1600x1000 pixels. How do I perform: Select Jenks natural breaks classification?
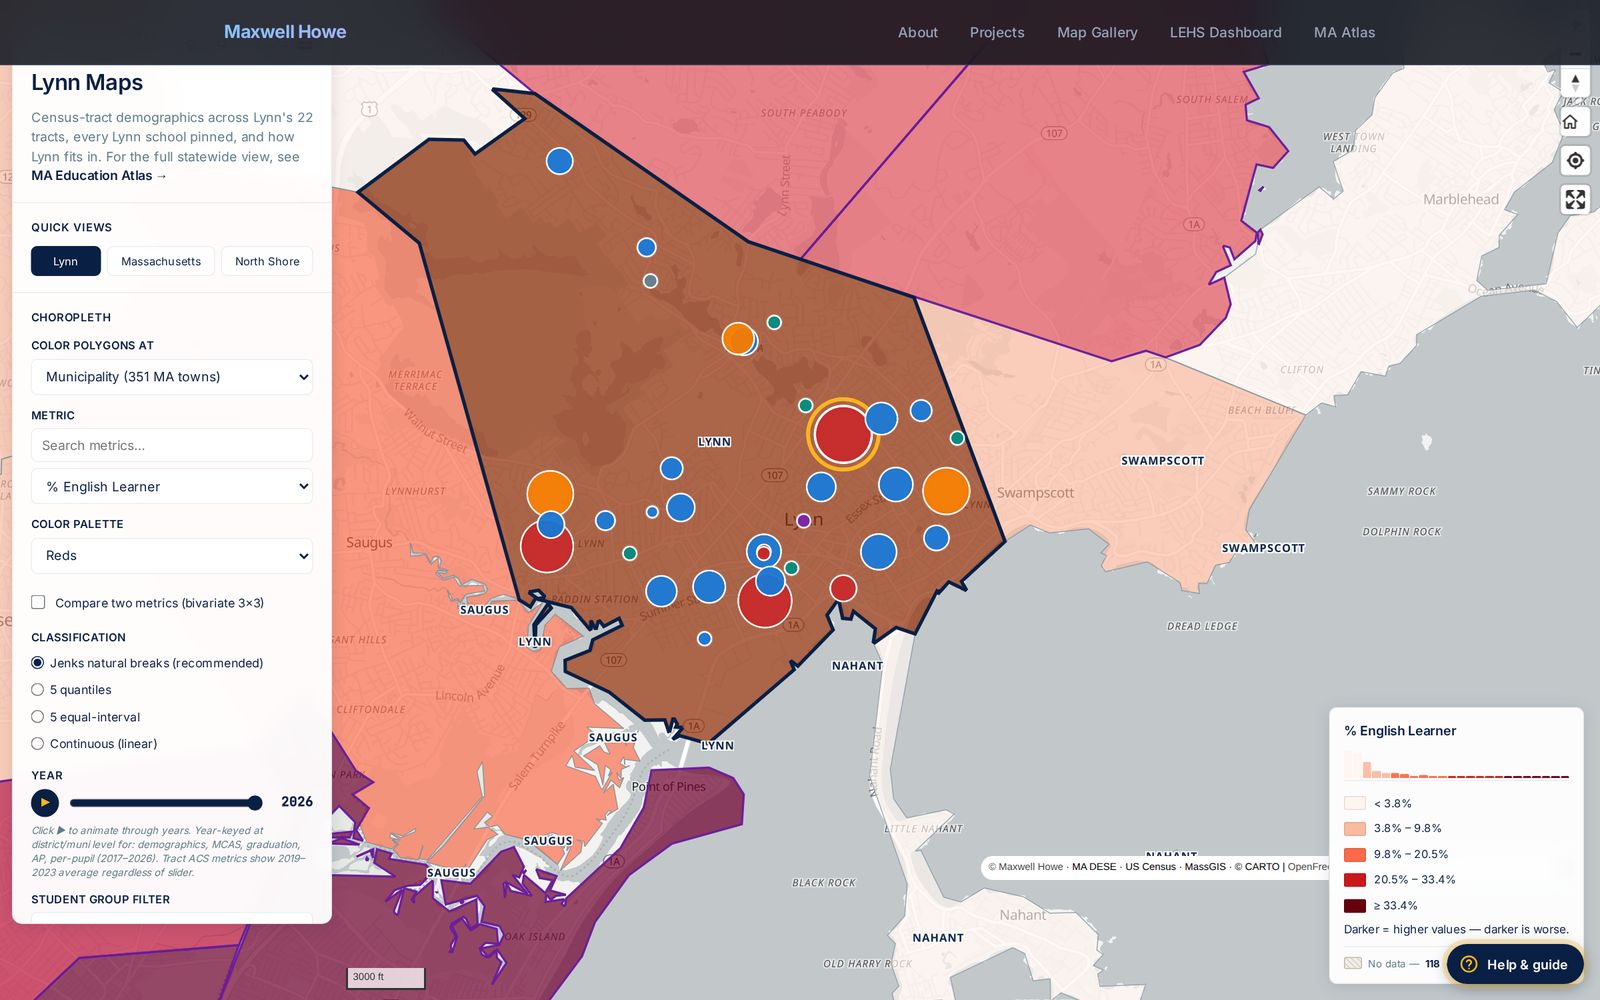(x=38, y=663)
